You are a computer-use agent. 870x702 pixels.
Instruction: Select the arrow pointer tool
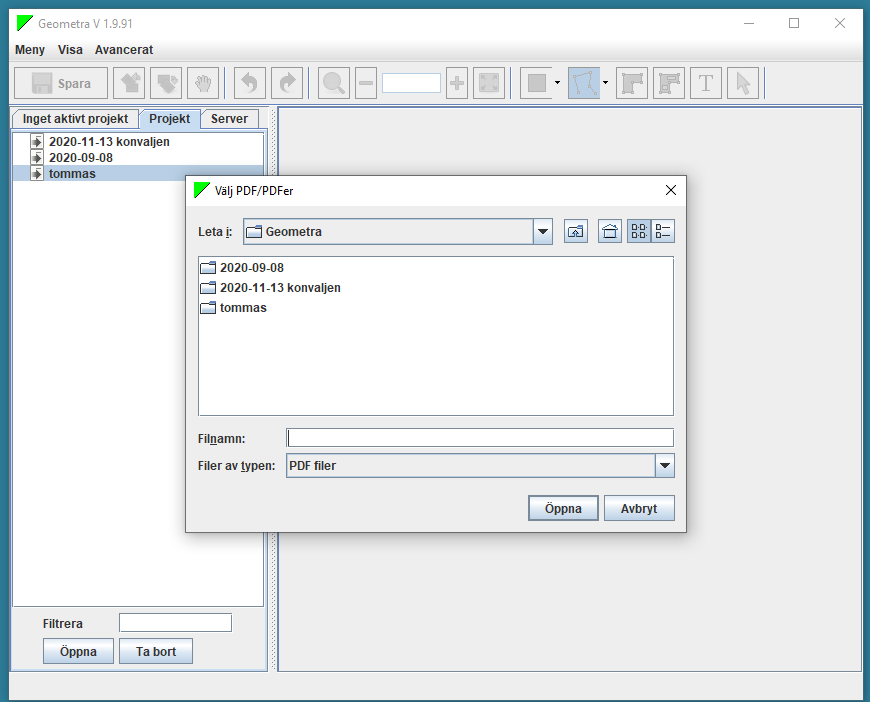[743, 83]
